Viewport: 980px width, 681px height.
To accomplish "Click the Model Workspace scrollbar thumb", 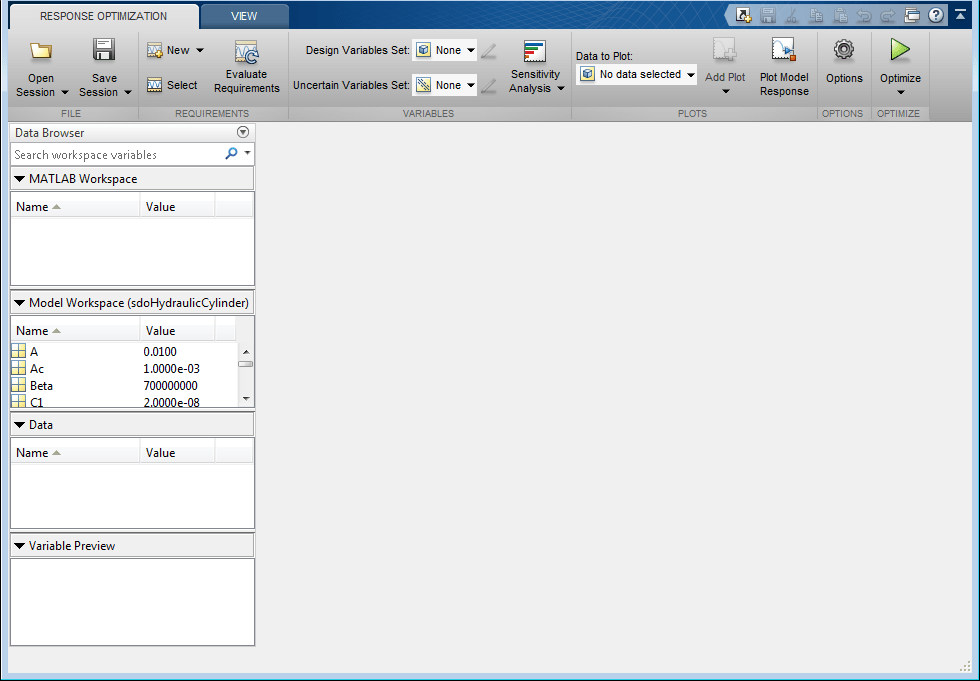I will (246, 364).
